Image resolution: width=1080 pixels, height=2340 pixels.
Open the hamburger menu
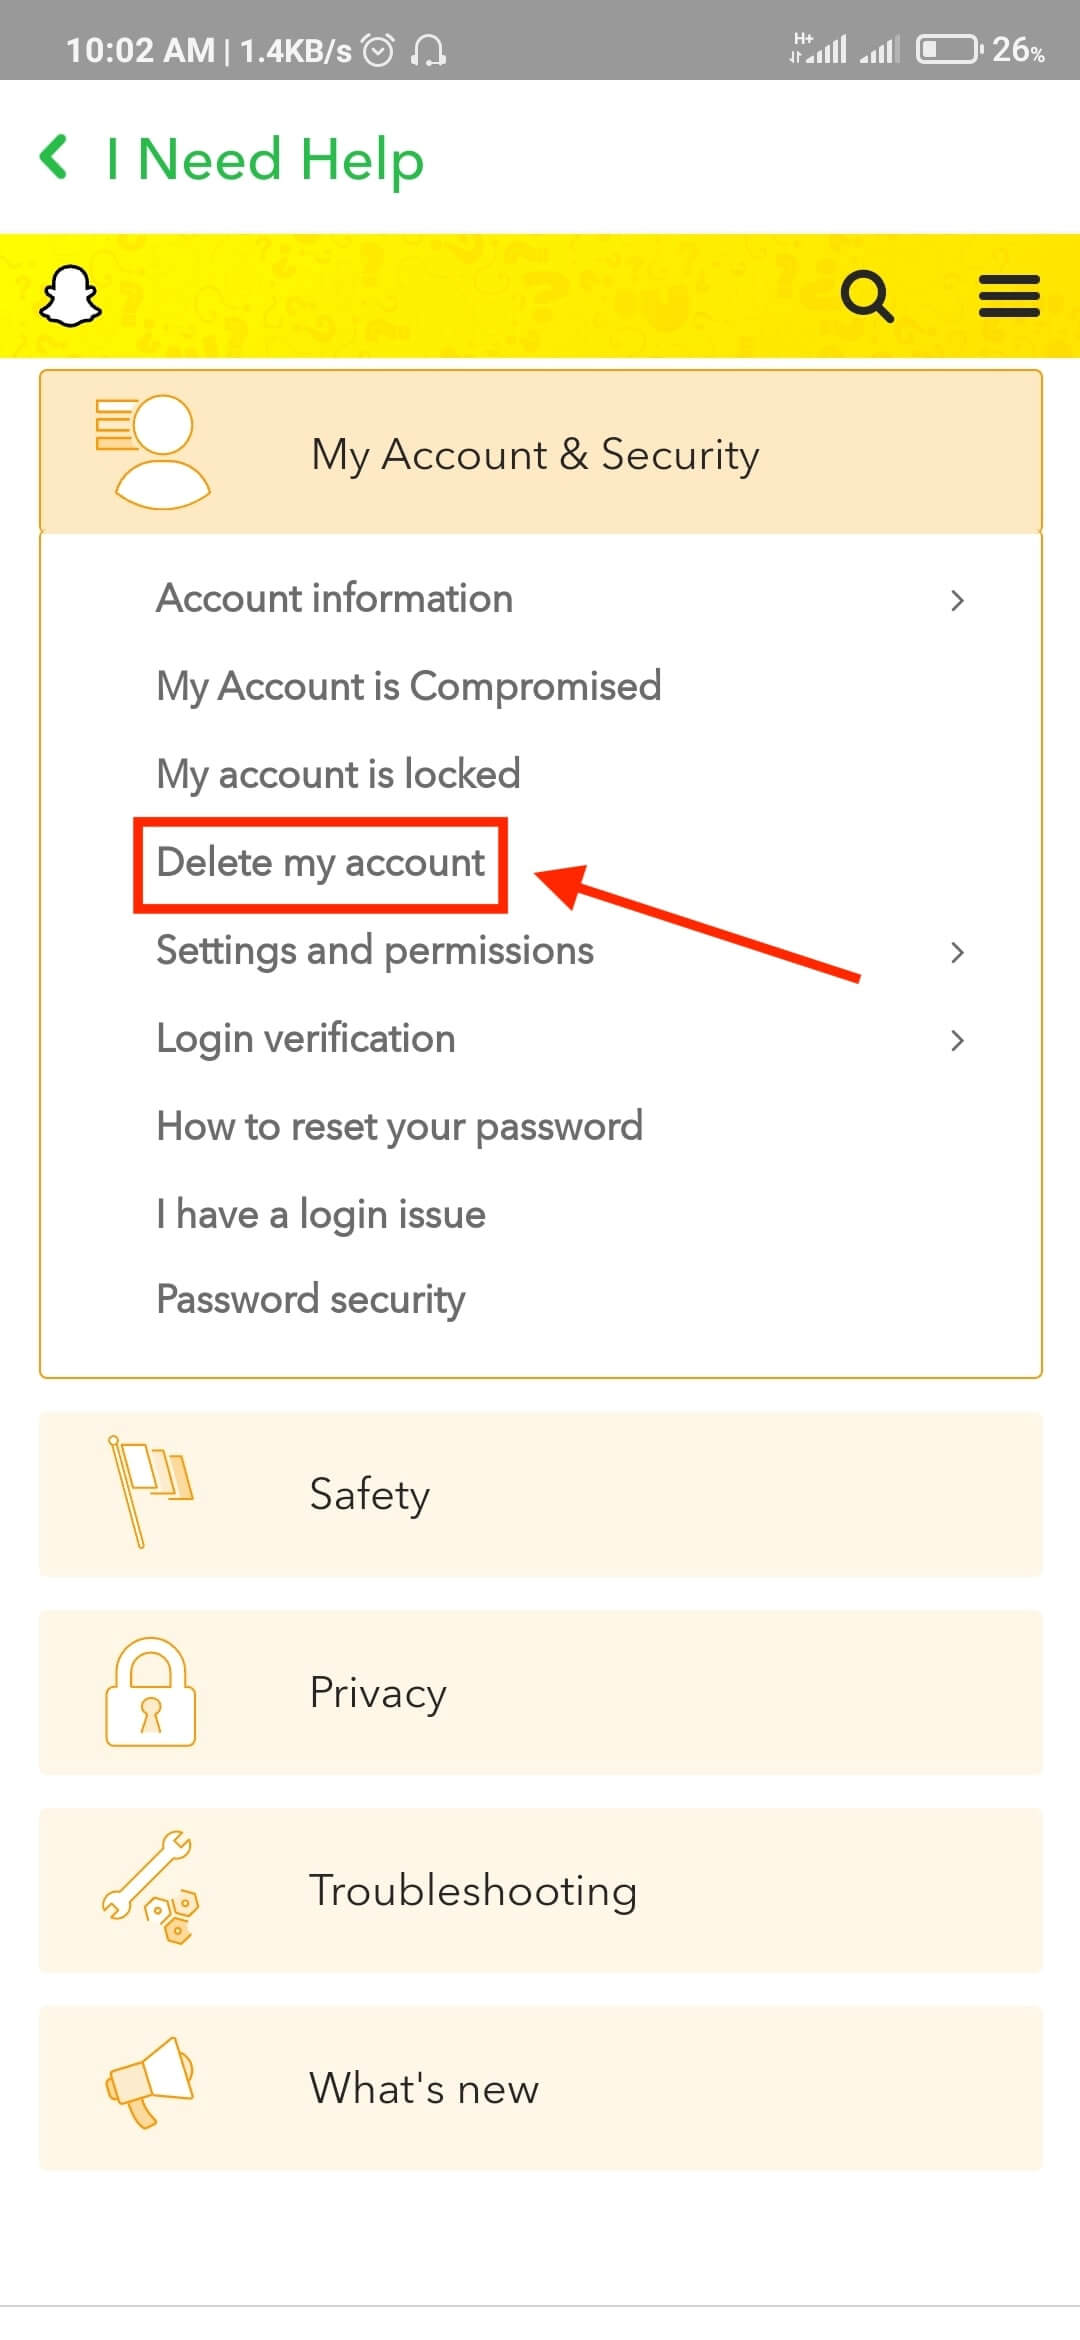pos(1009,296)
